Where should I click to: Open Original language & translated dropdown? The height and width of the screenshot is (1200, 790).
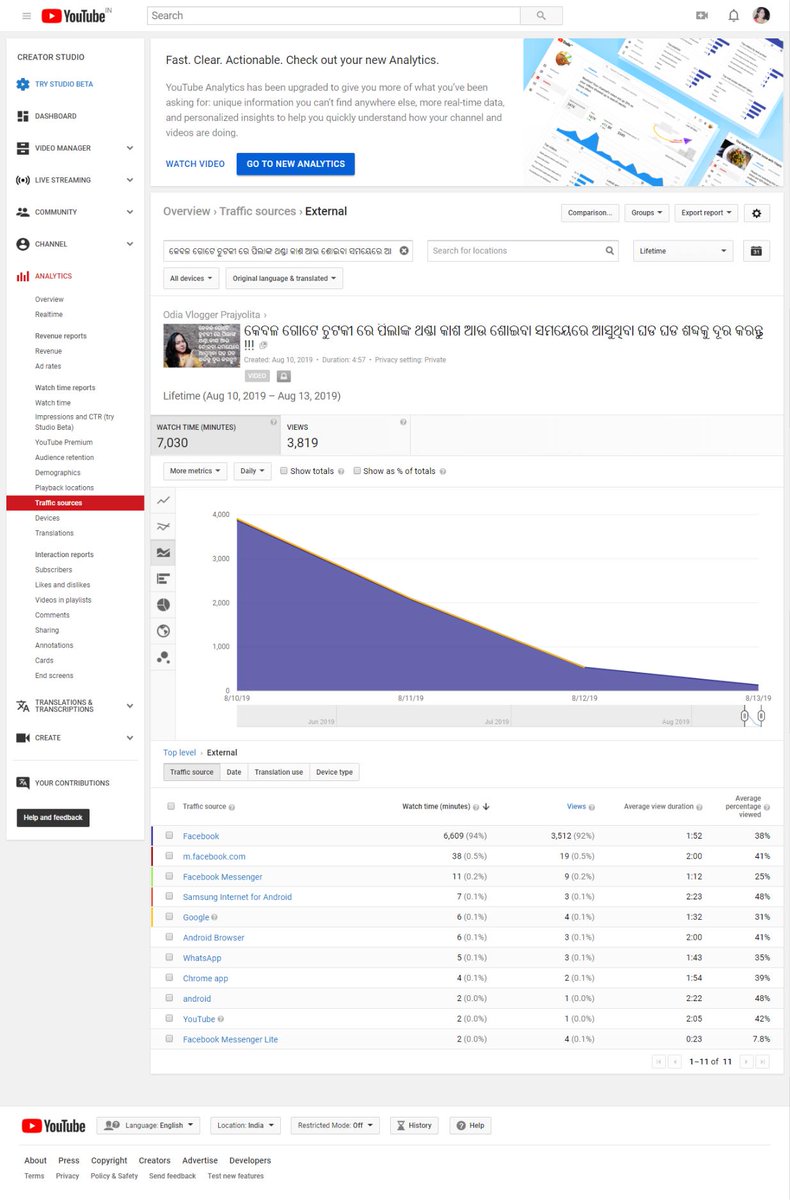pyautogui.click(x=284, y=279)
